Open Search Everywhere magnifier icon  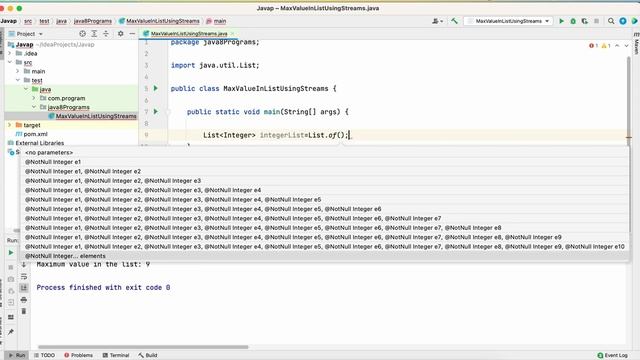[x=611, y=21]
